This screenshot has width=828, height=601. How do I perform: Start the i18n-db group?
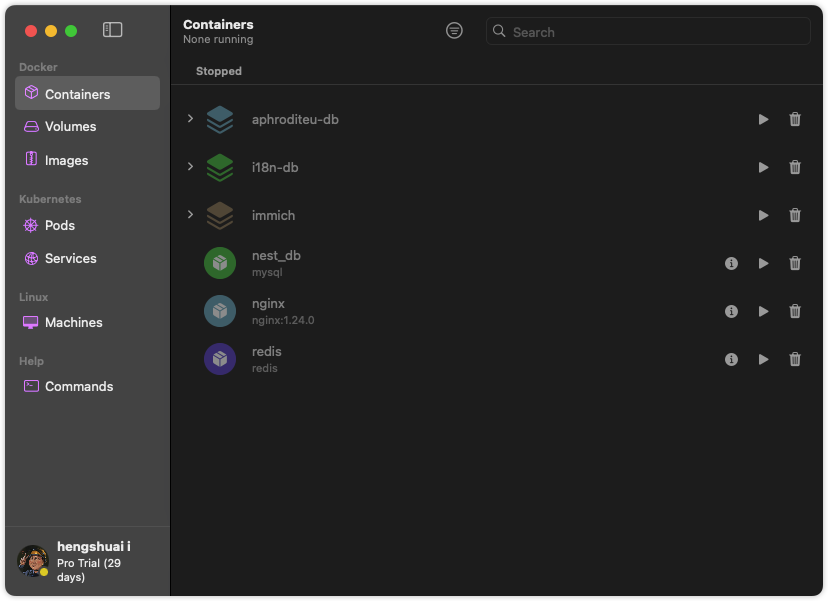coord(763,167)
